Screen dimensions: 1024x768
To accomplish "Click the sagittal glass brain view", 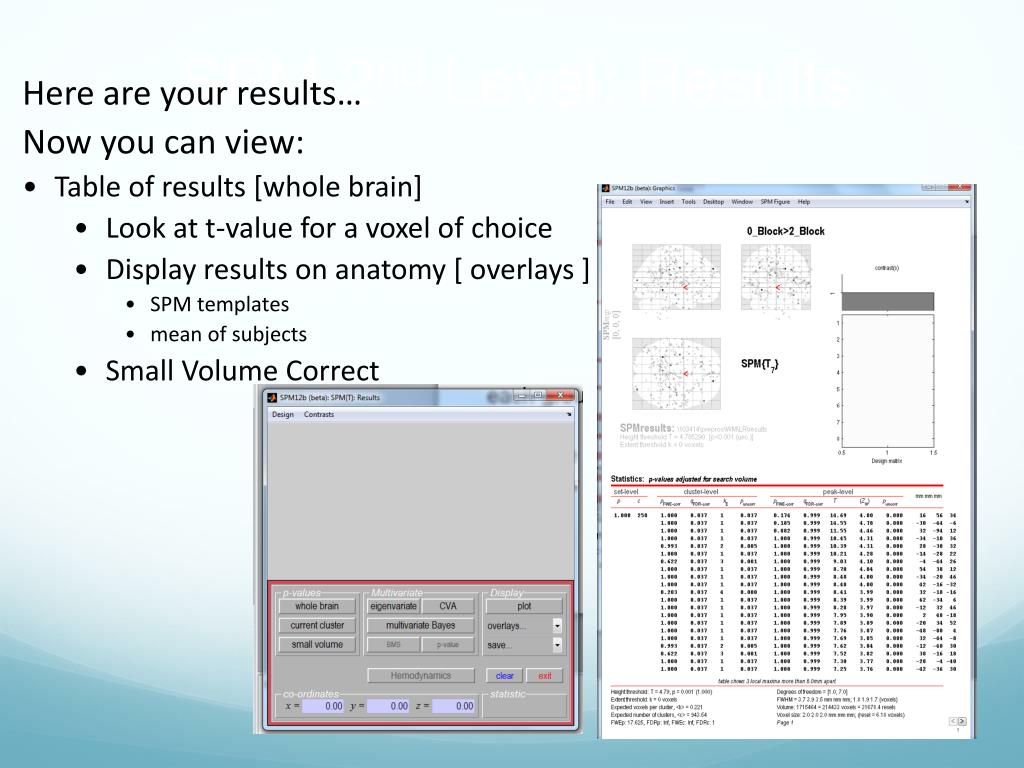I will [x=677, y=276].
